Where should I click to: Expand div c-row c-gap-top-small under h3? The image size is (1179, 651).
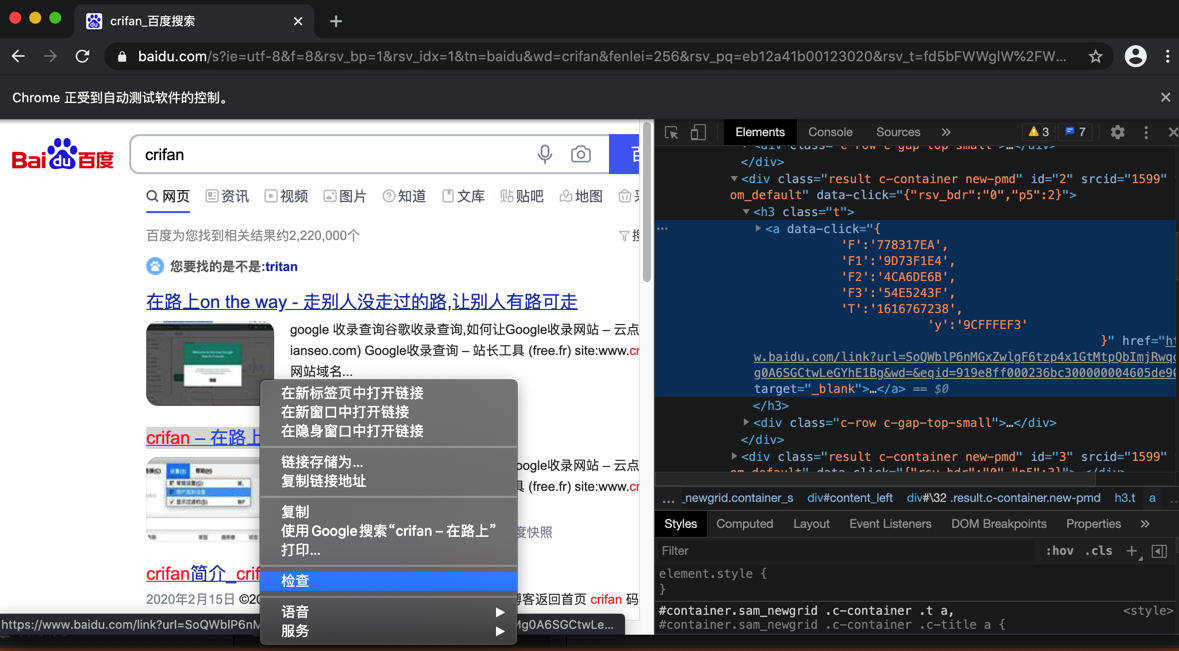coord(746,422)
